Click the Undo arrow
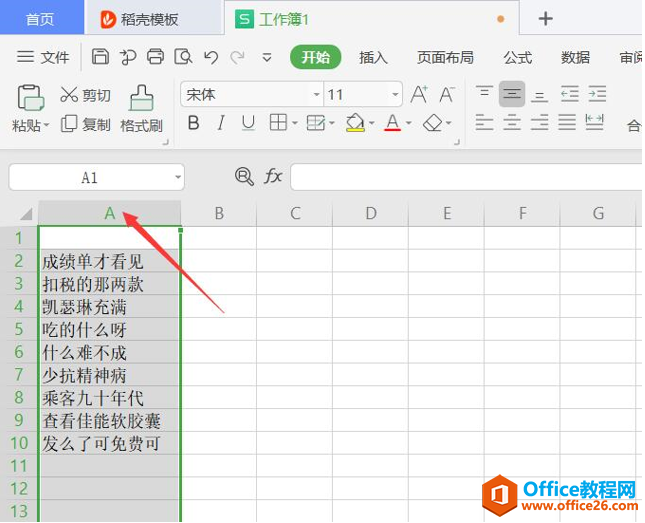Viewport: 645px width, 523px height. tap(211, 57)
